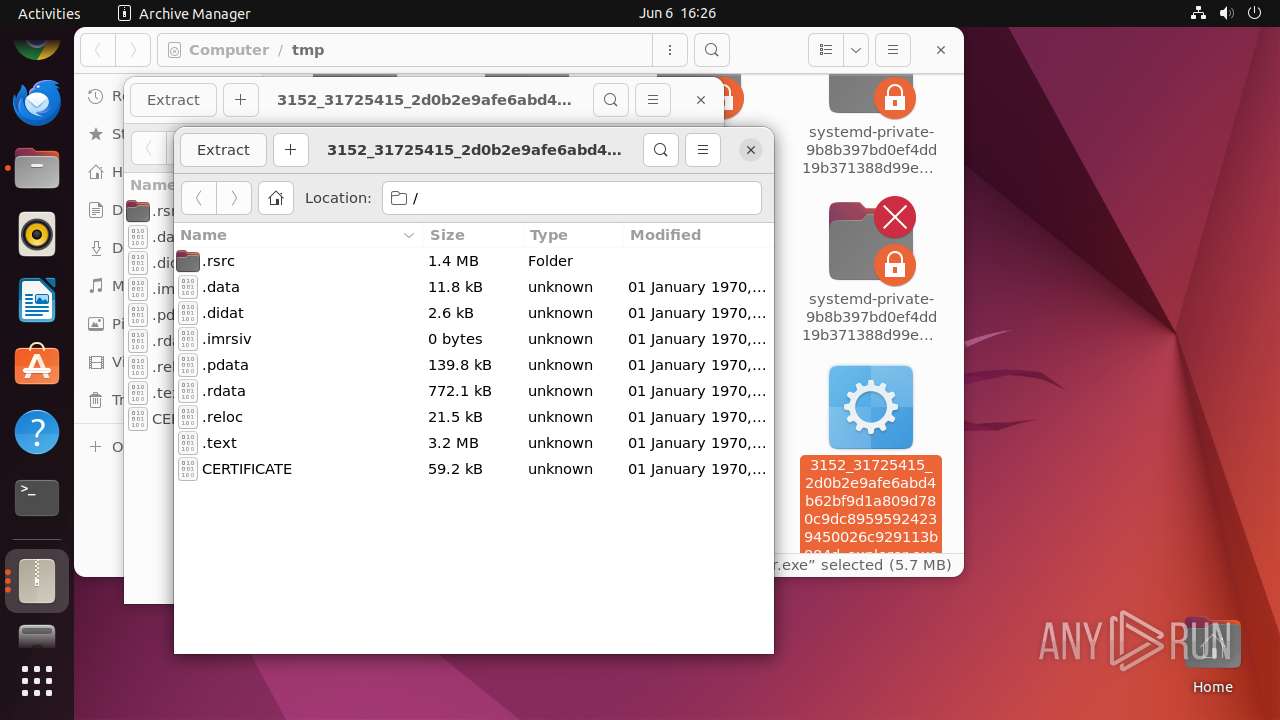1280x720 pixels.
Task: Click tmp in Files path bar
Action: click(308, 50)
